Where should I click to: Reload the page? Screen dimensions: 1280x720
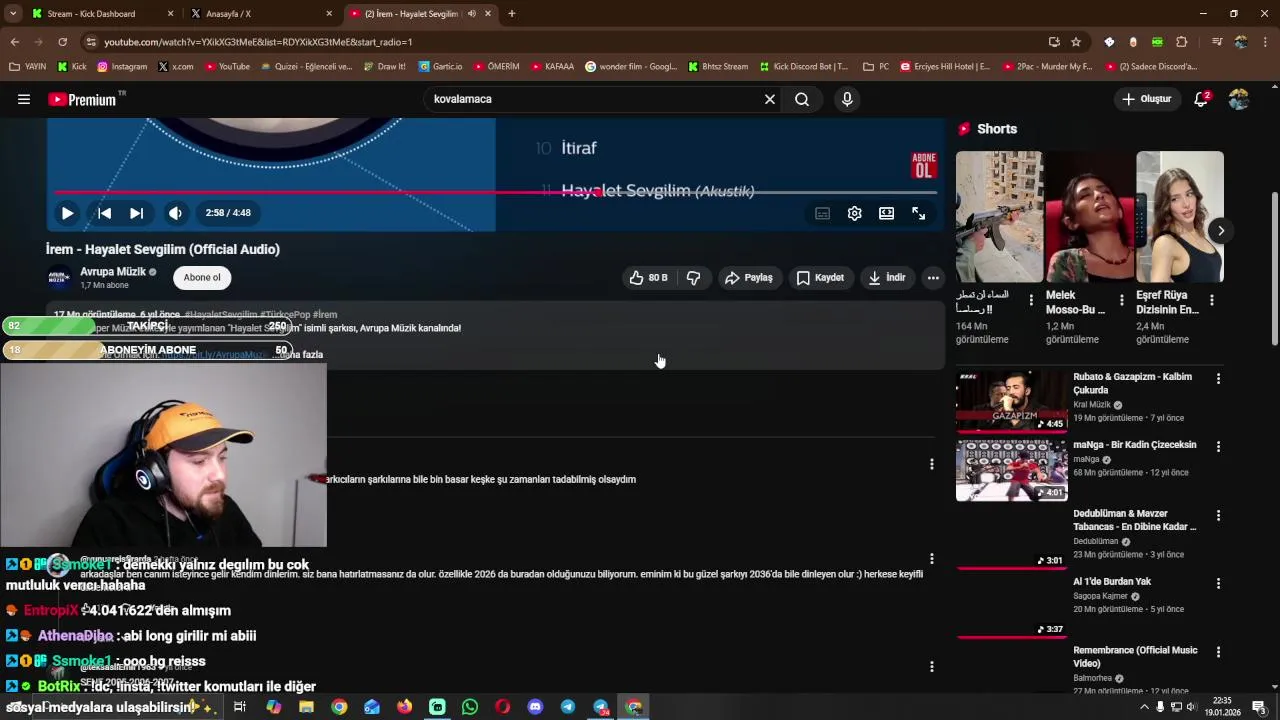(x=62, y=42)
